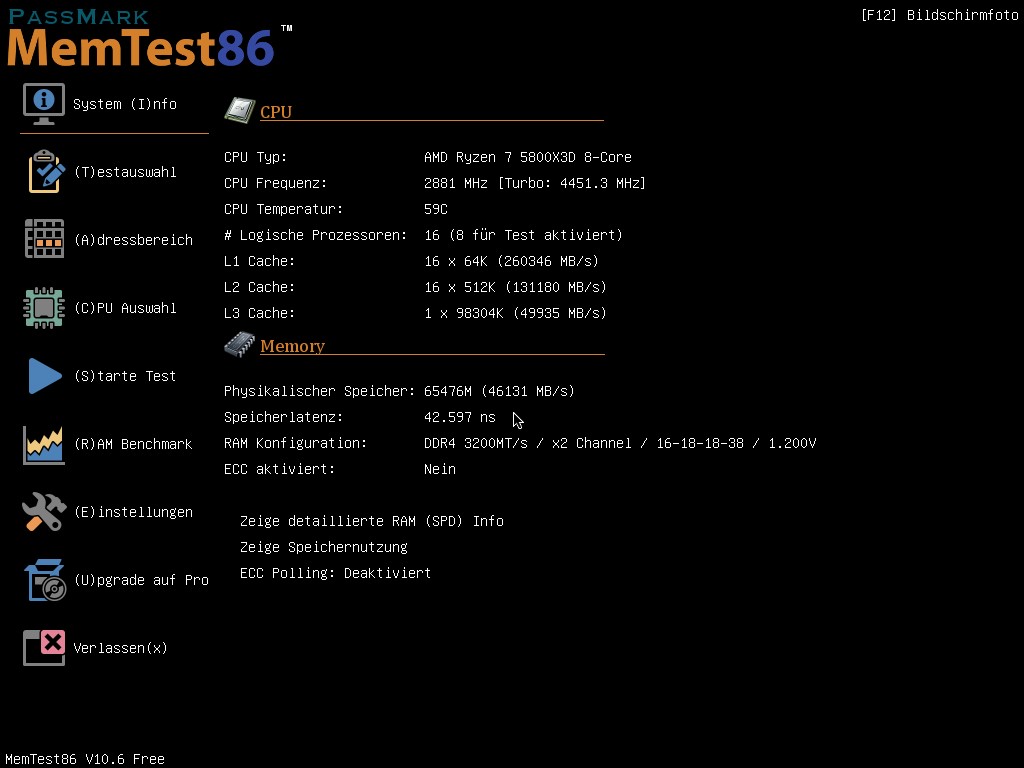Click the CPU Typ label
This screenshot has height=768, width=1024.
pos(255,157)
